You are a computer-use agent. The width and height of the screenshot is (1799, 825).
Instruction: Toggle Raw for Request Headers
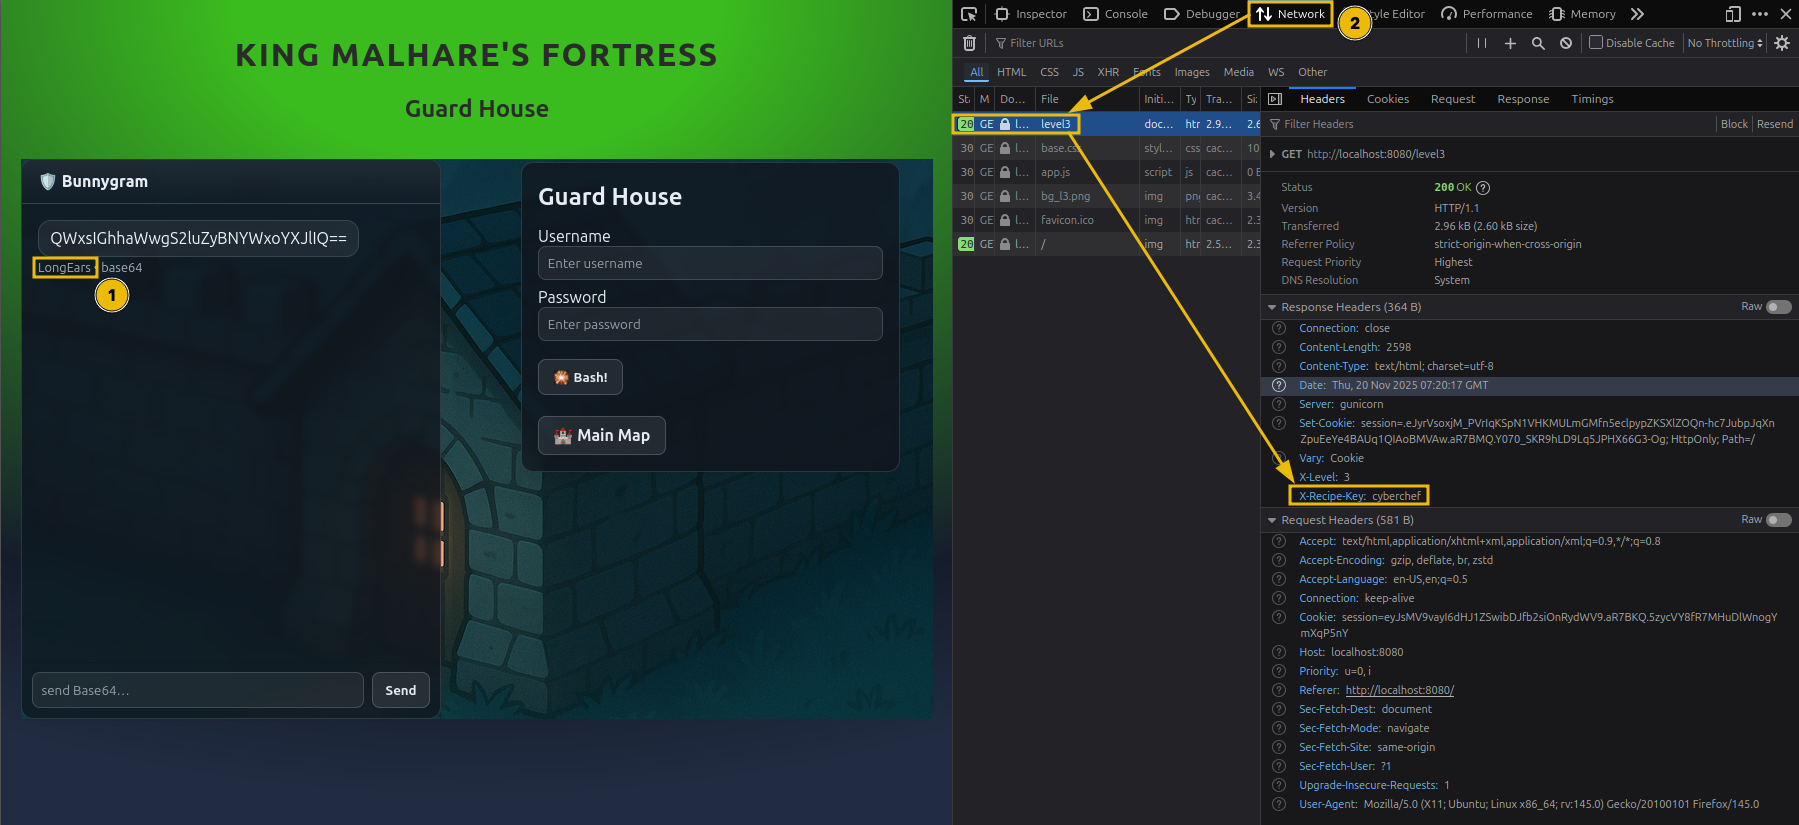(x=1778, y=520)
